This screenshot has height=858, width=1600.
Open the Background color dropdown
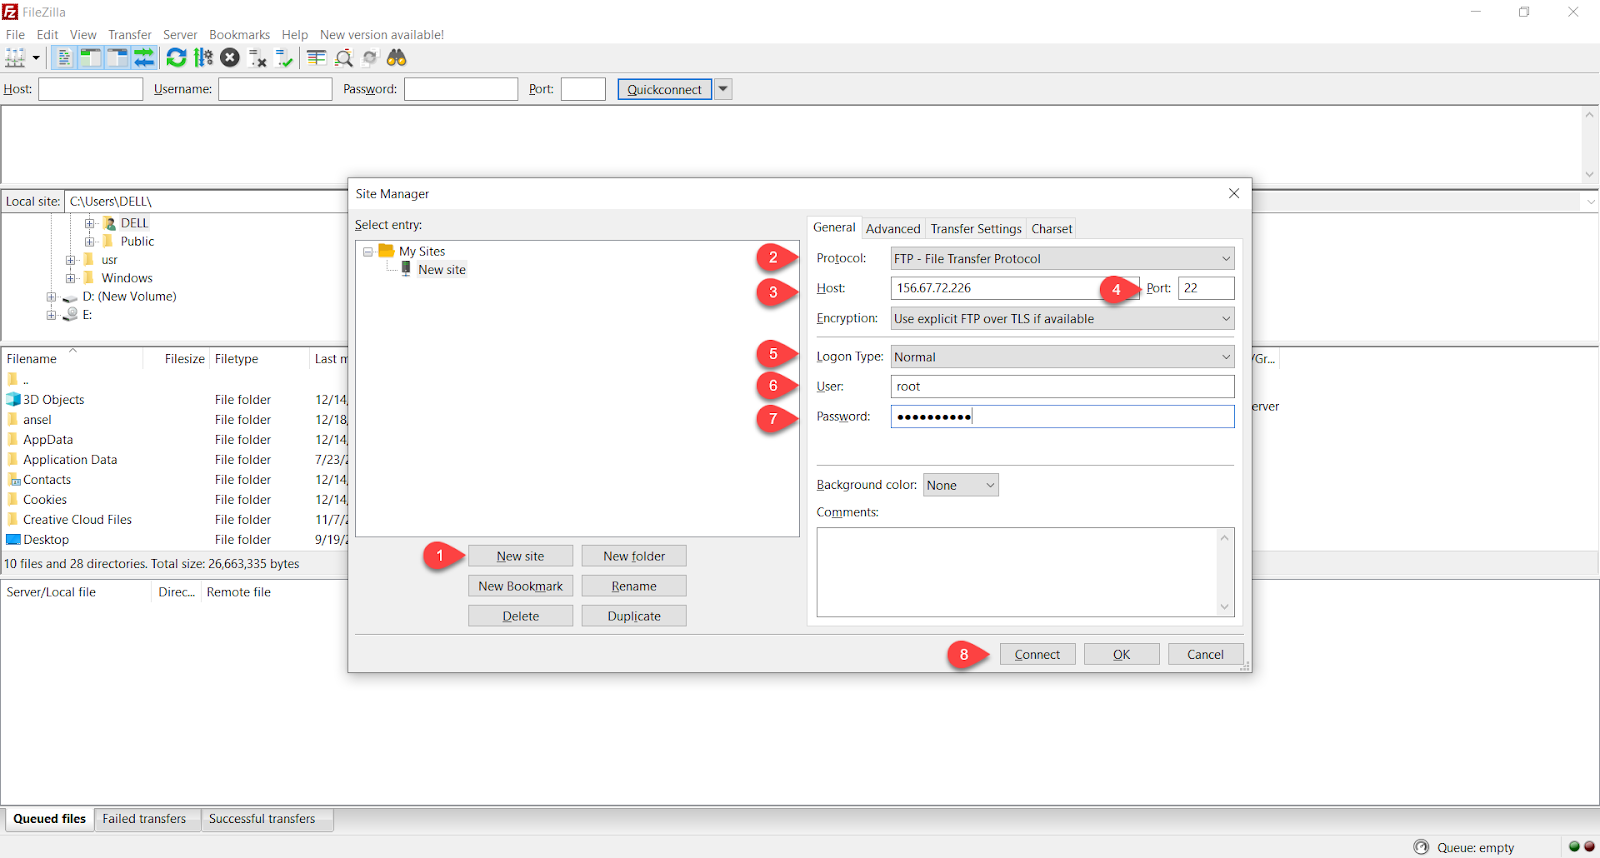click(960, 485)
